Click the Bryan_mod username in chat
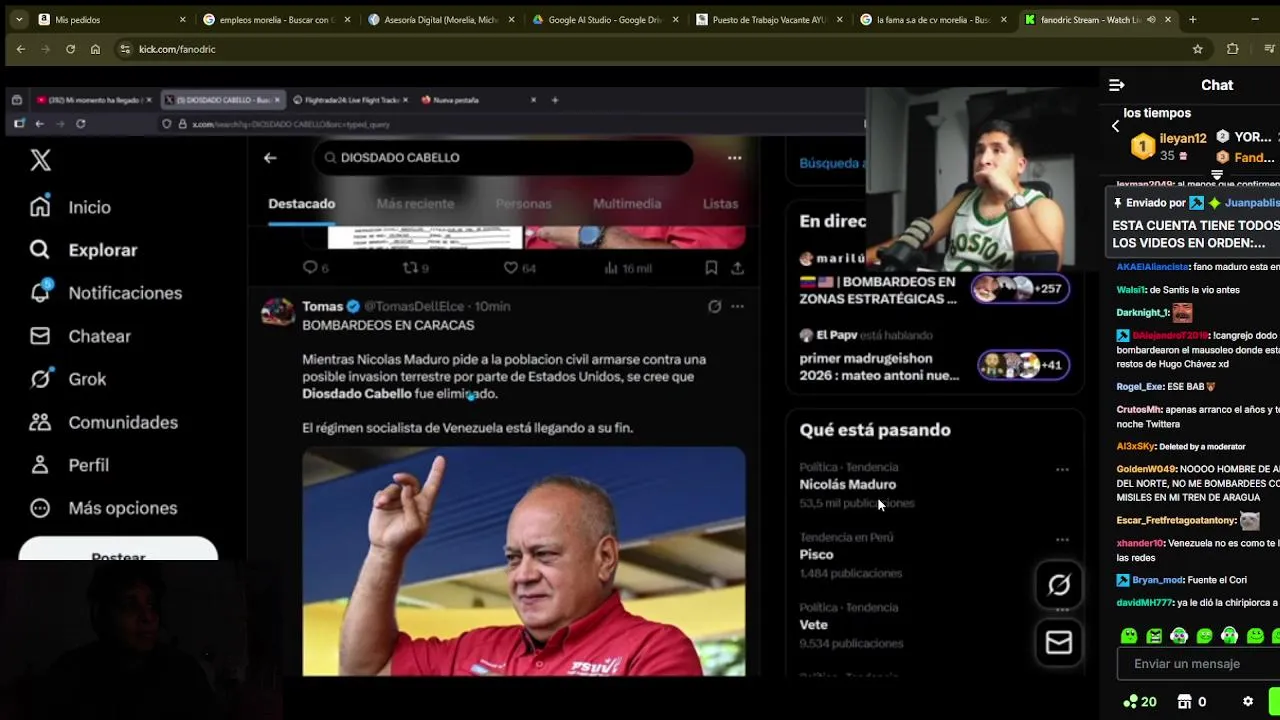The width and height of the screenshot is (1280, 720). (x=1158, y=580)
